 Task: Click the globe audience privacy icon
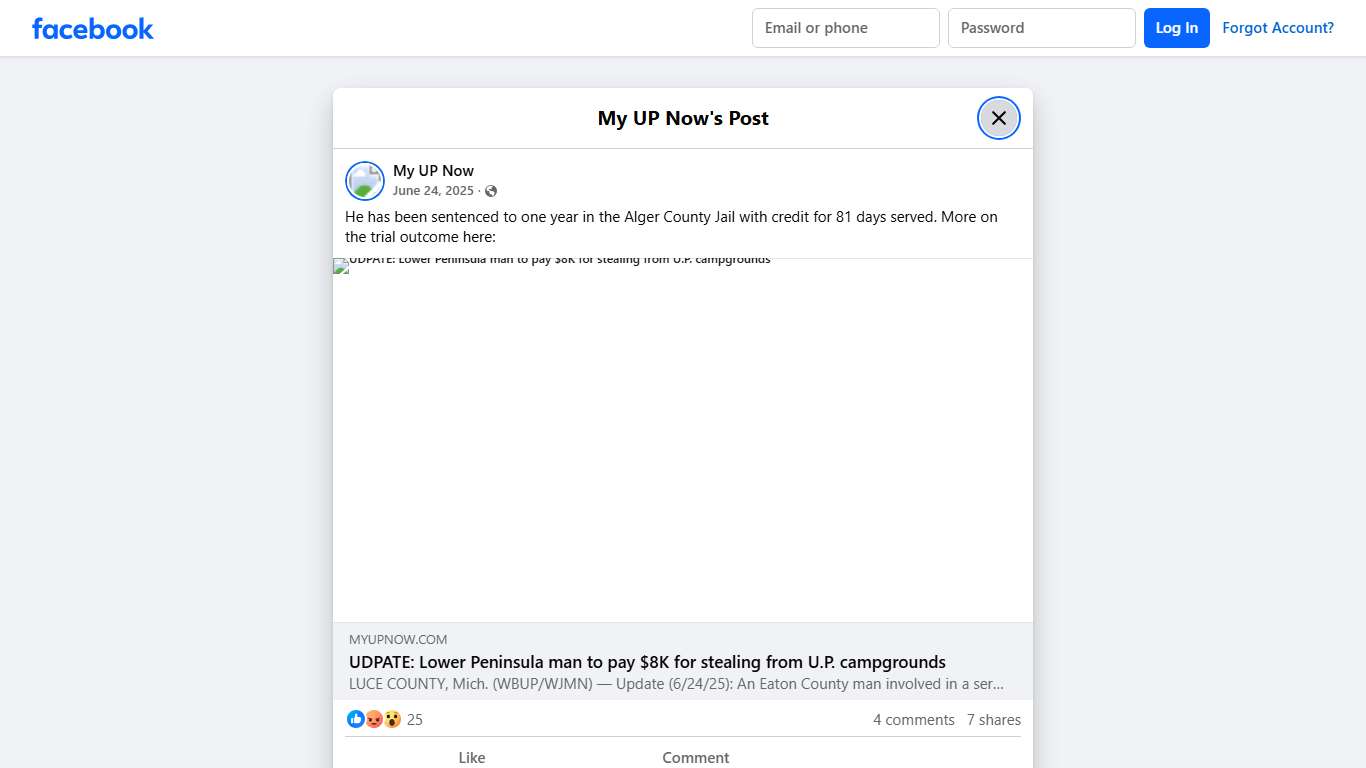click(491, 190)
